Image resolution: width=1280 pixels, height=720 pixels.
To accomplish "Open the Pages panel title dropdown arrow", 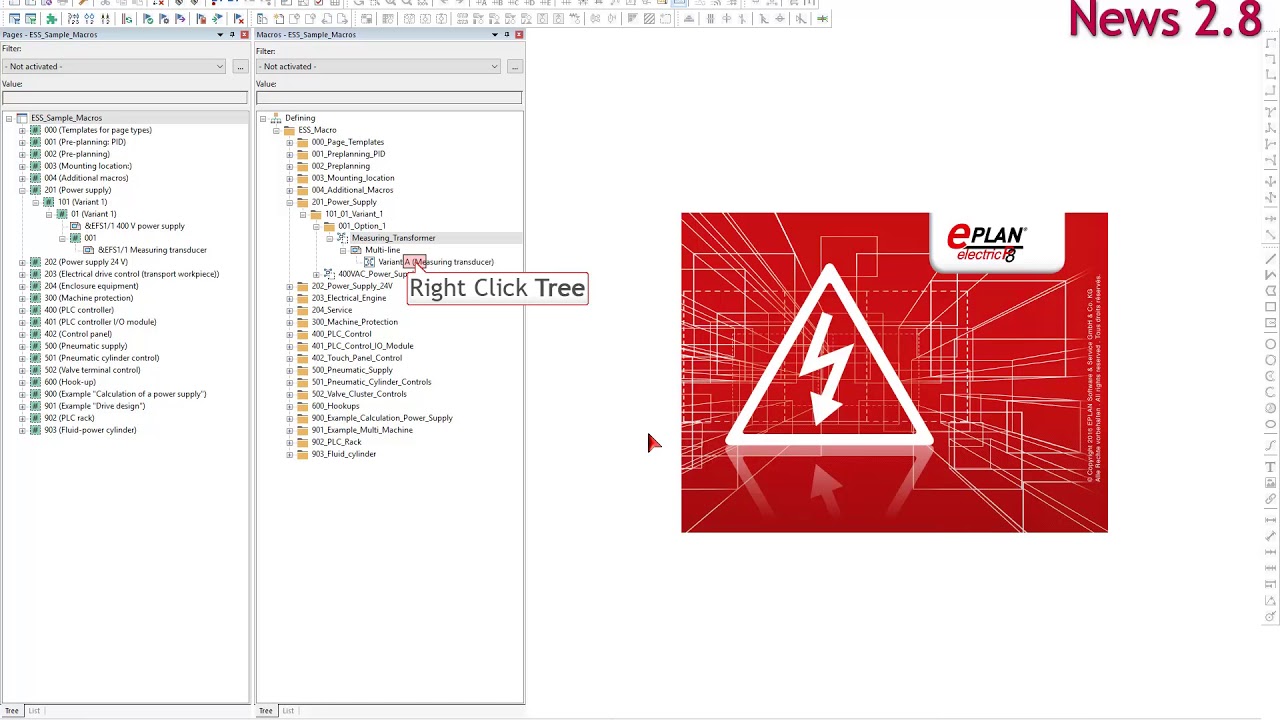I will click(220, 35).
